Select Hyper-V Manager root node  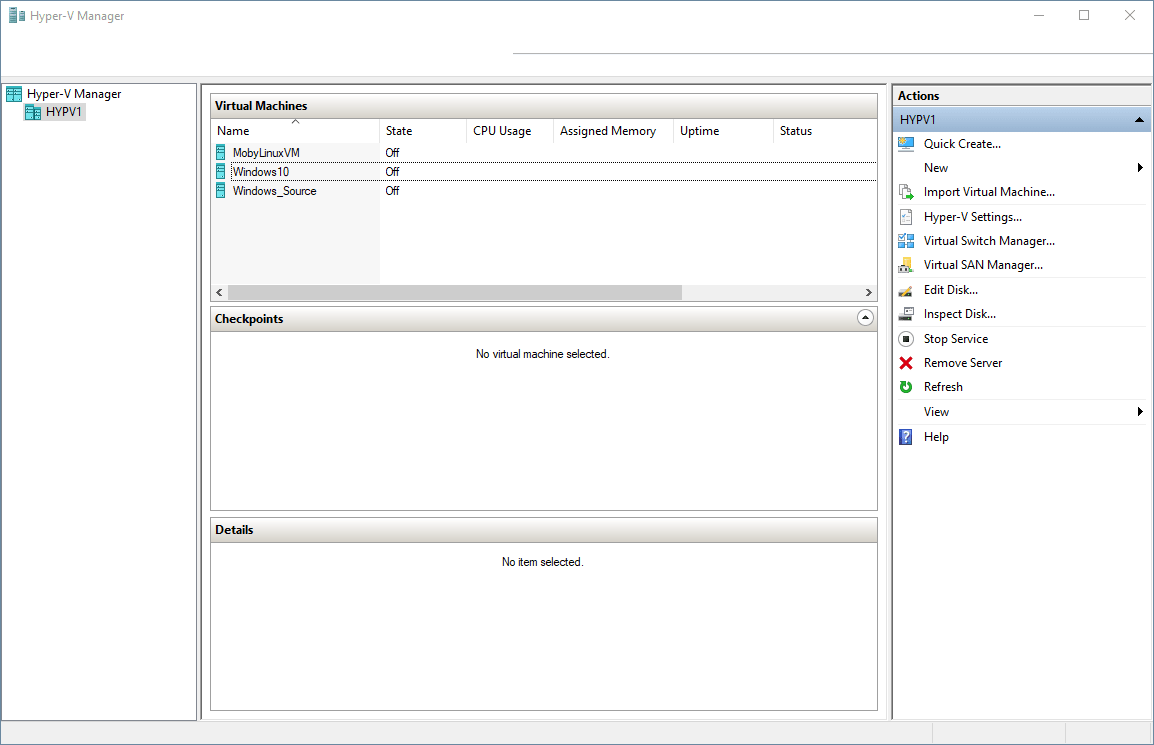click(x=74, y=94)
